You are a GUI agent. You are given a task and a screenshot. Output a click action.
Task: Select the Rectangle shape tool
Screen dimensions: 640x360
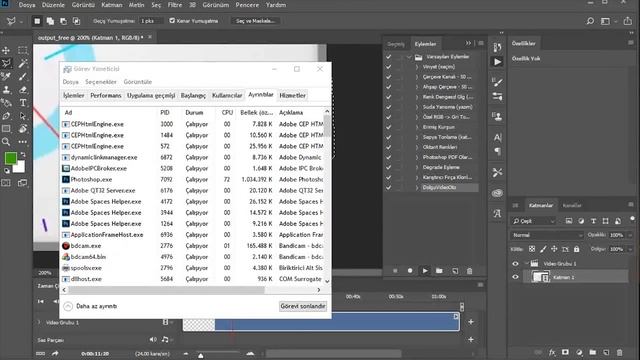pyautogui.click(x=6, y=129)
